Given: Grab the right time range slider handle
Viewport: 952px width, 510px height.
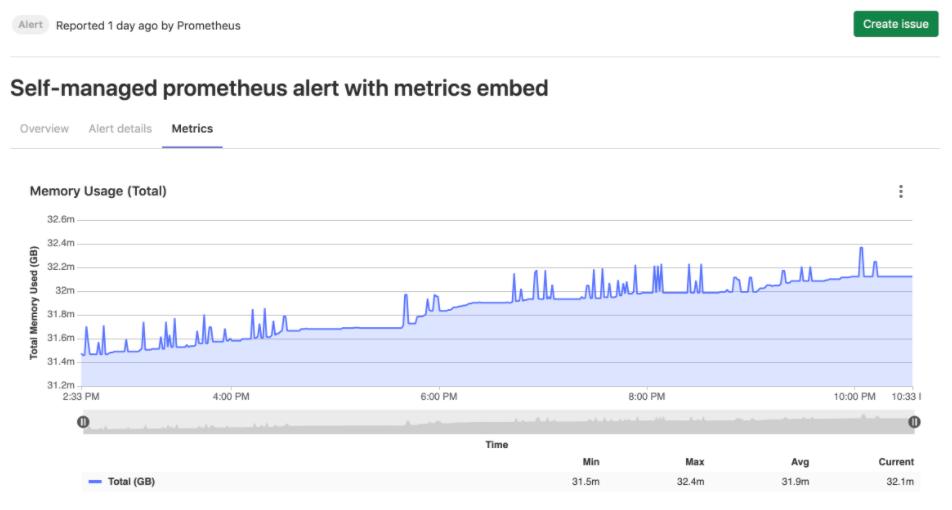Looking at the screenshot, I should coord(914,422).
